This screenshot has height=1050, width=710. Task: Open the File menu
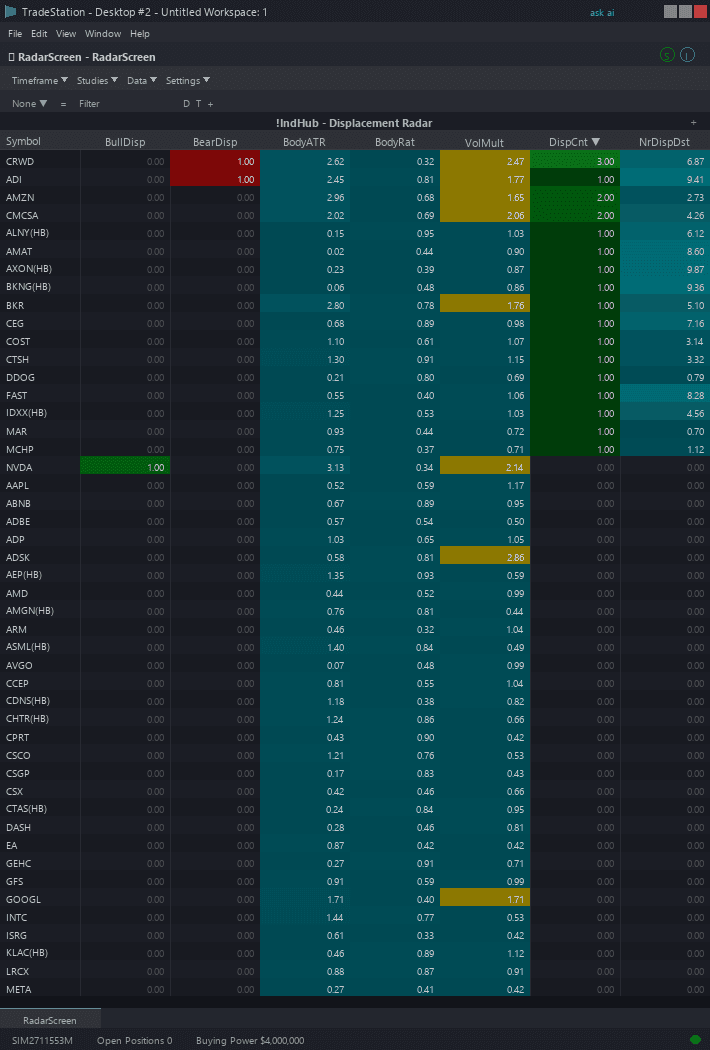(15, 33)
